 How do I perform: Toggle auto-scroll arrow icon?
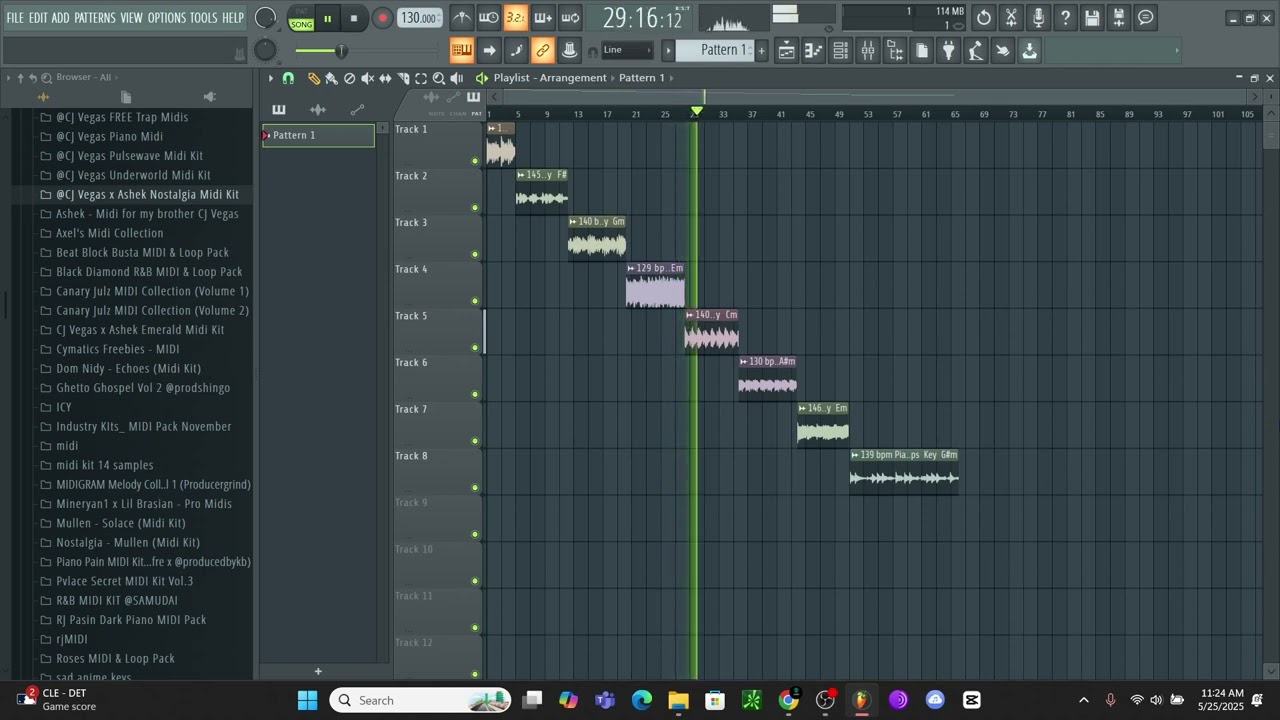[x=488, y=50]
